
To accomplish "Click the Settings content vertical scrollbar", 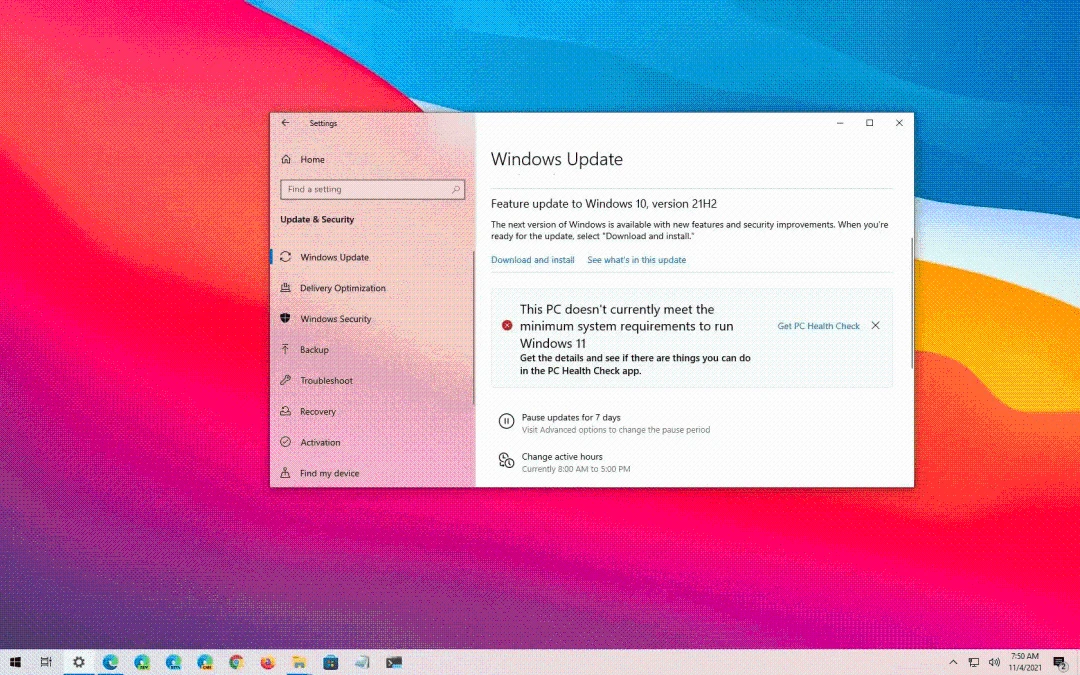I will tap(912, 302).
